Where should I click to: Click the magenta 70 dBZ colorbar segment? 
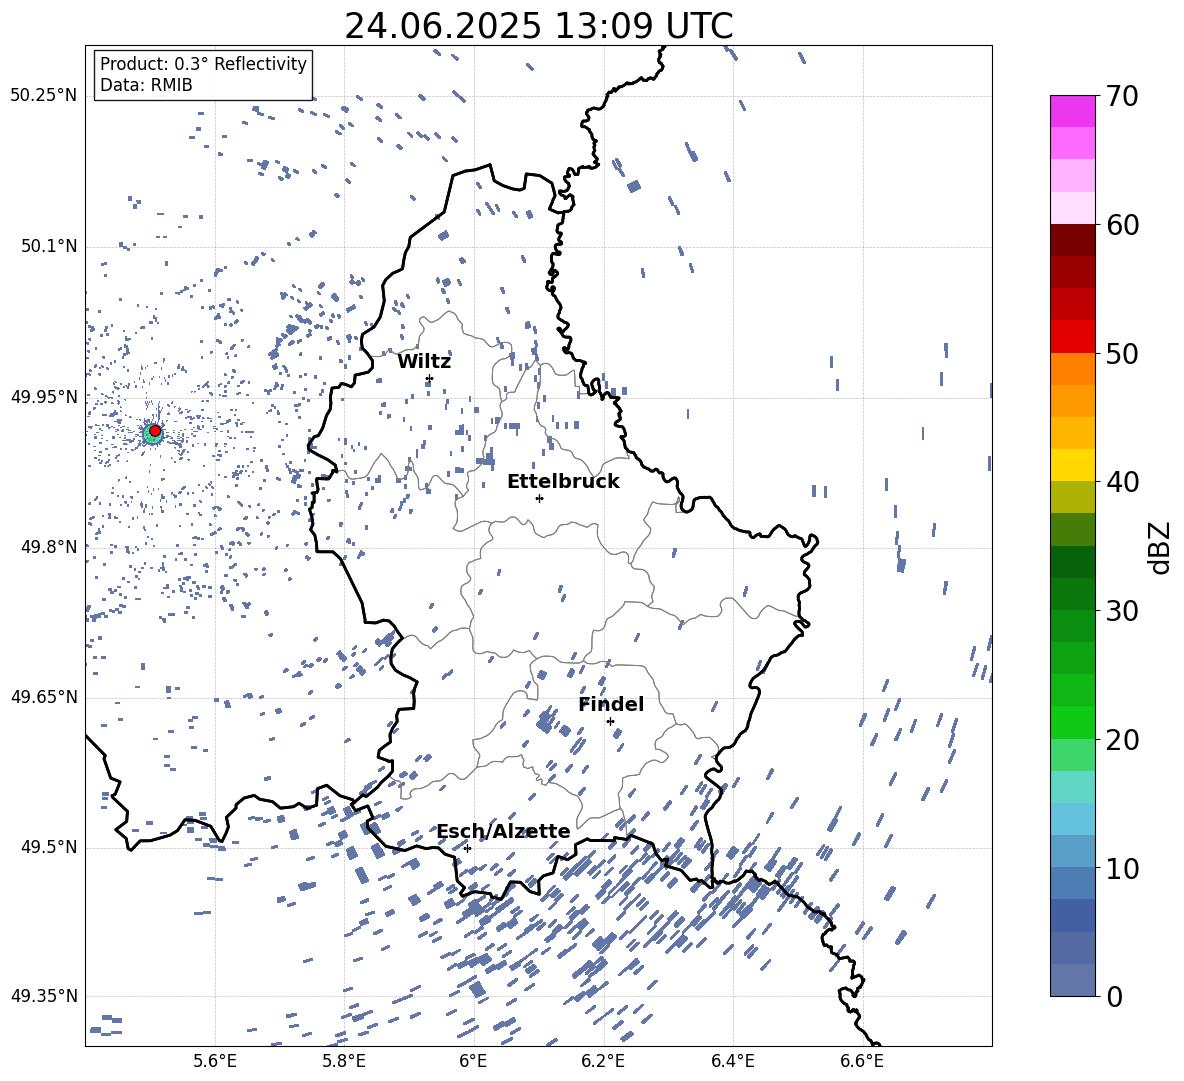(x=1073, y=111)
